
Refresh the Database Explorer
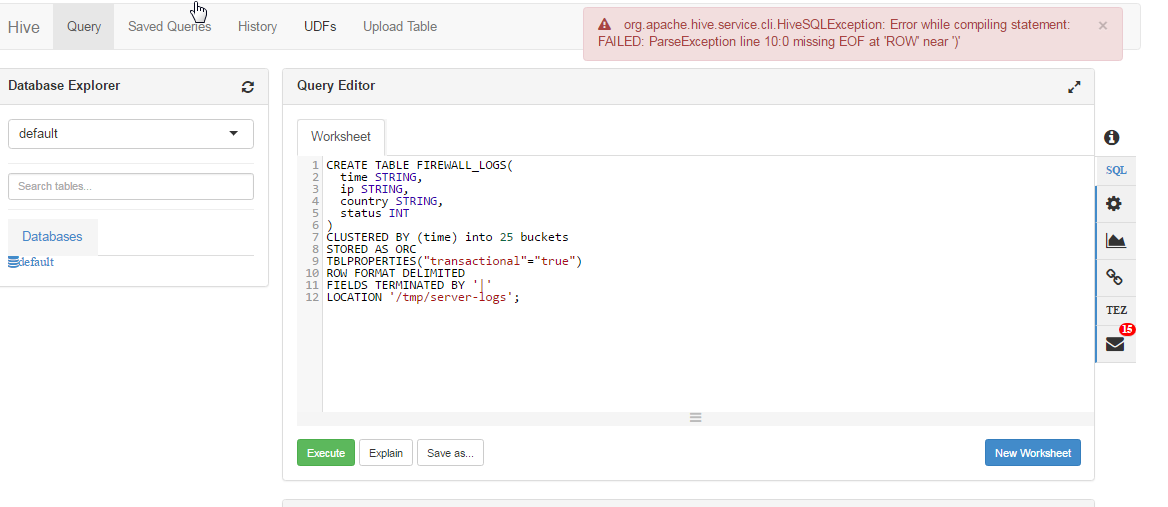pyautogui.click(x=248, y=87)
